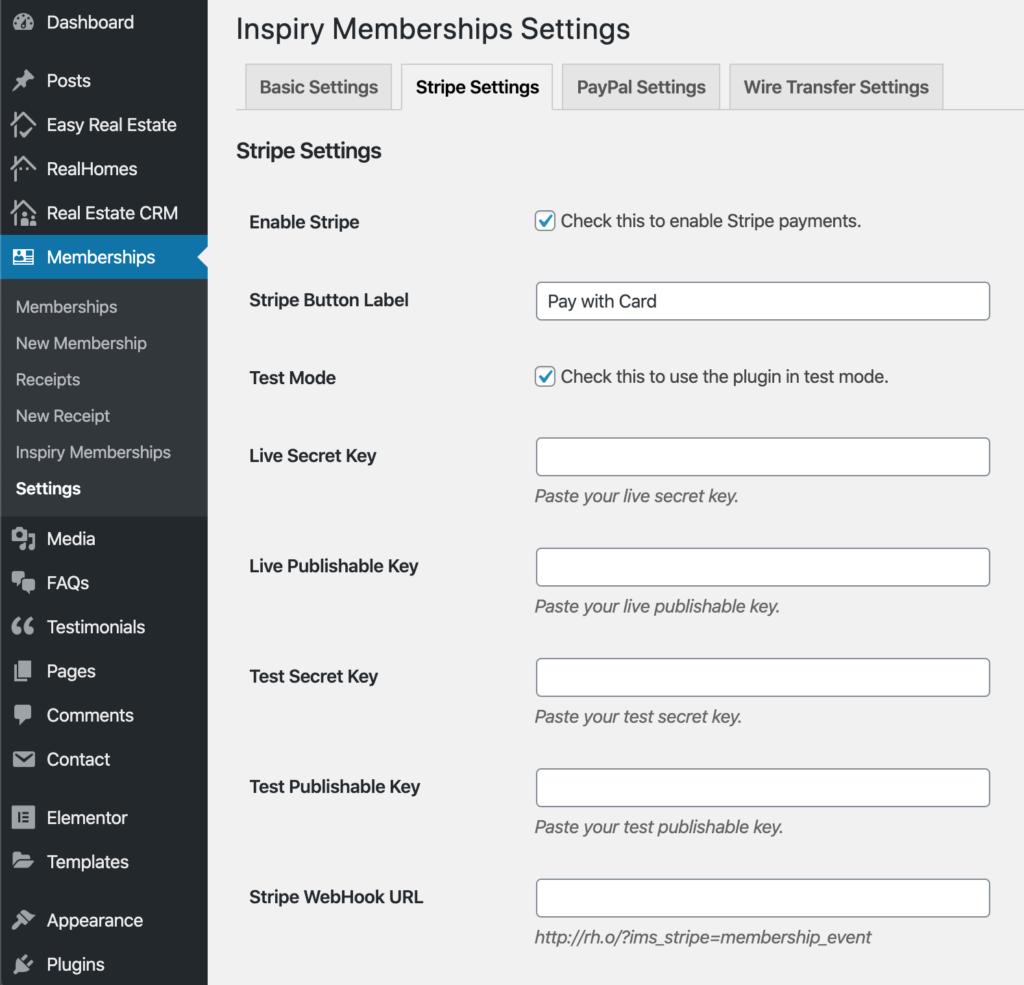Viewport: 1024px width, 985px height.
Task: Open the Settings submenu link
Action: 48,489
